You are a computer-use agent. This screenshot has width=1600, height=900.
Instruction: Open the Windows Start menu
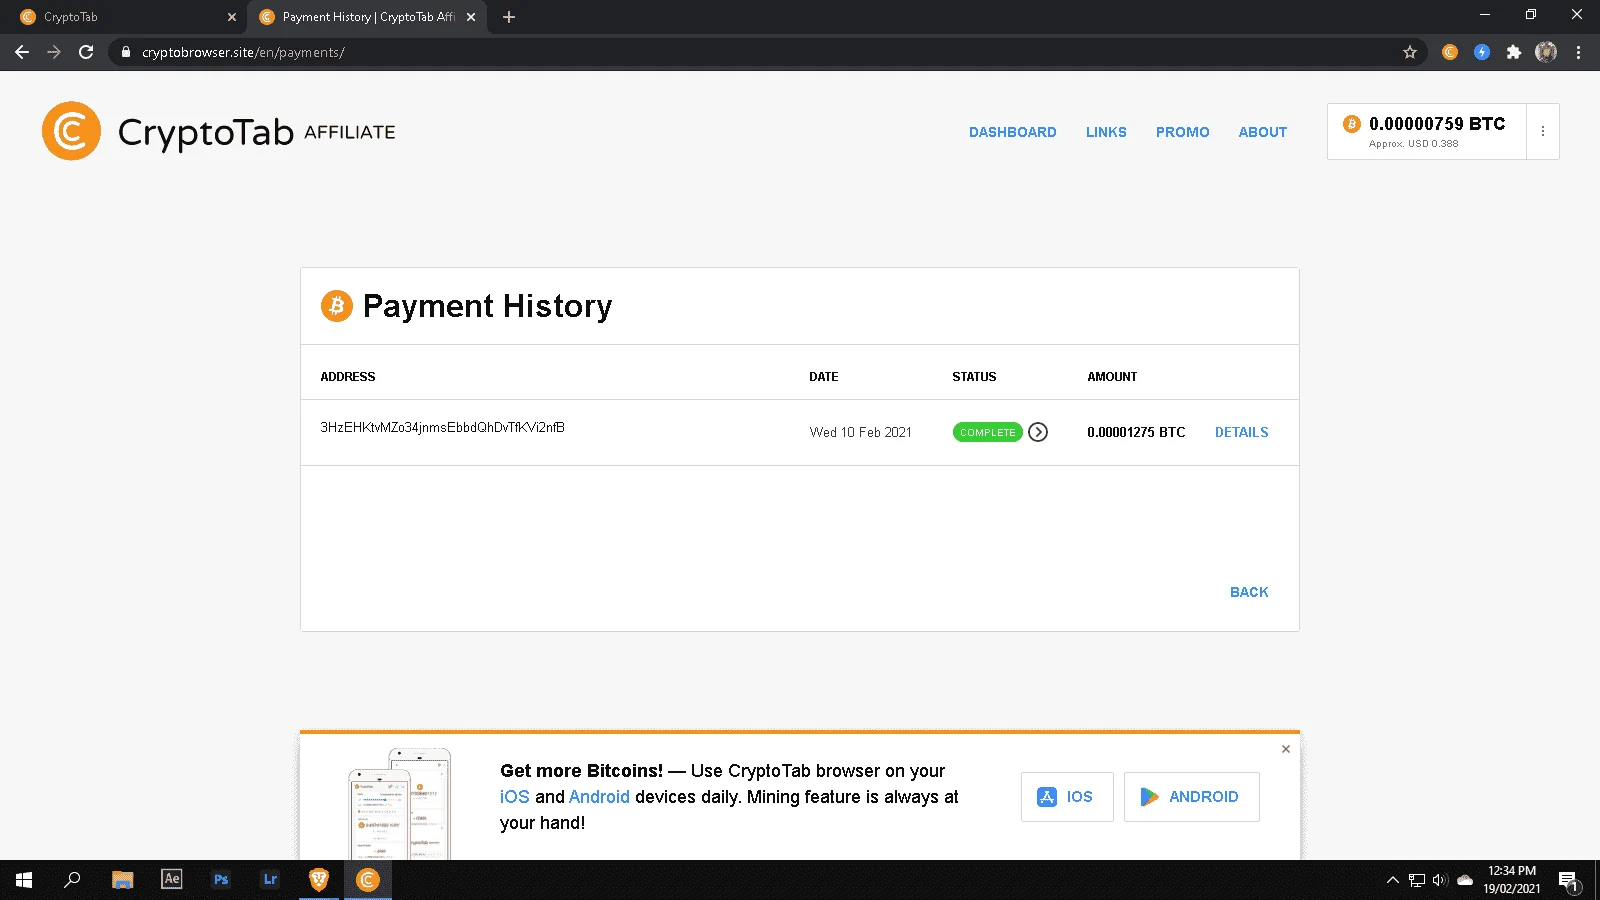click(24, 880)
